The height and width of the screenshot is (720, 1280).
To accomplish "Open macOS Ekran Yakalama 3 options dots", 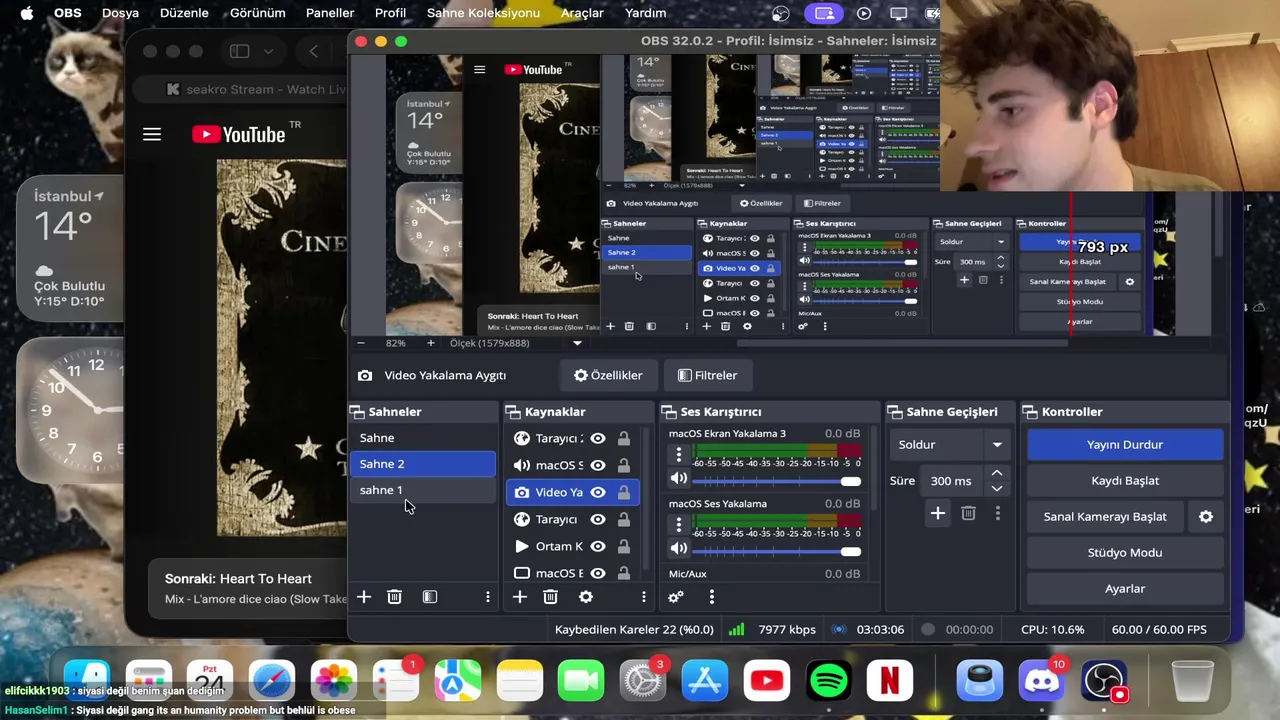I will coord(679,455).
